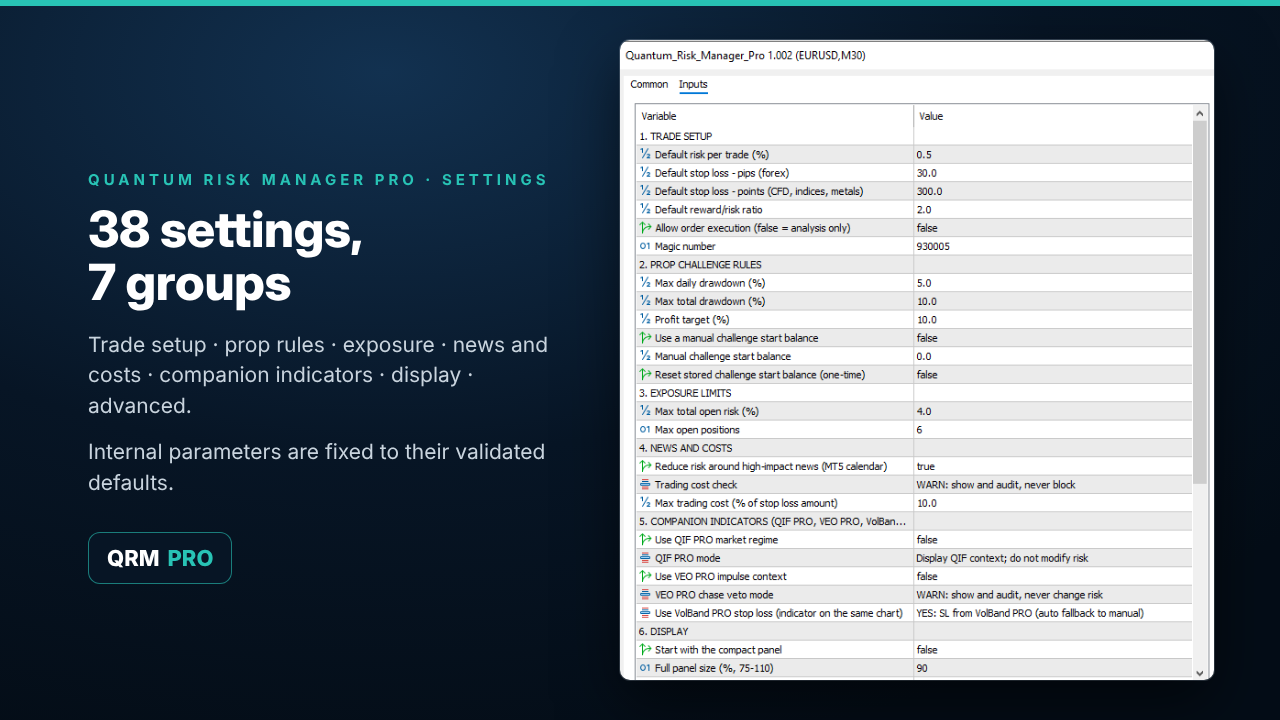Select the icon next to Max total open risk (%)
The width and height of the screenshot is (1280, 720).
645,411
